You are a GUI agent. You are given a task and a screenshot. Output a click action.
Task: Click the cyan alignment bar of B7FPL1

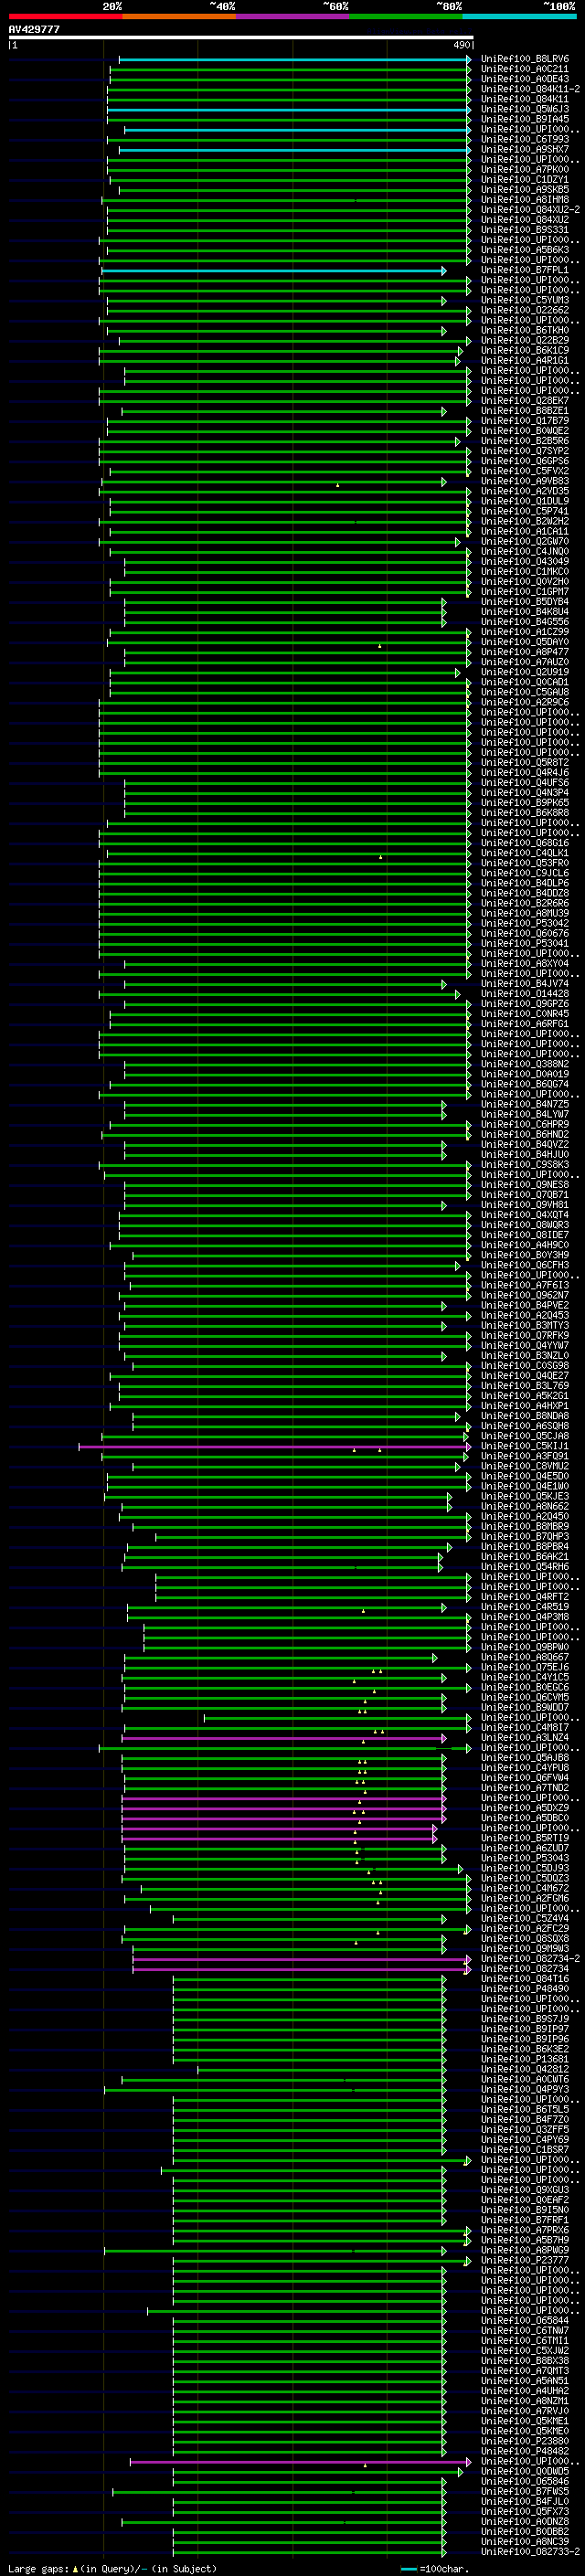coord(273,270)
